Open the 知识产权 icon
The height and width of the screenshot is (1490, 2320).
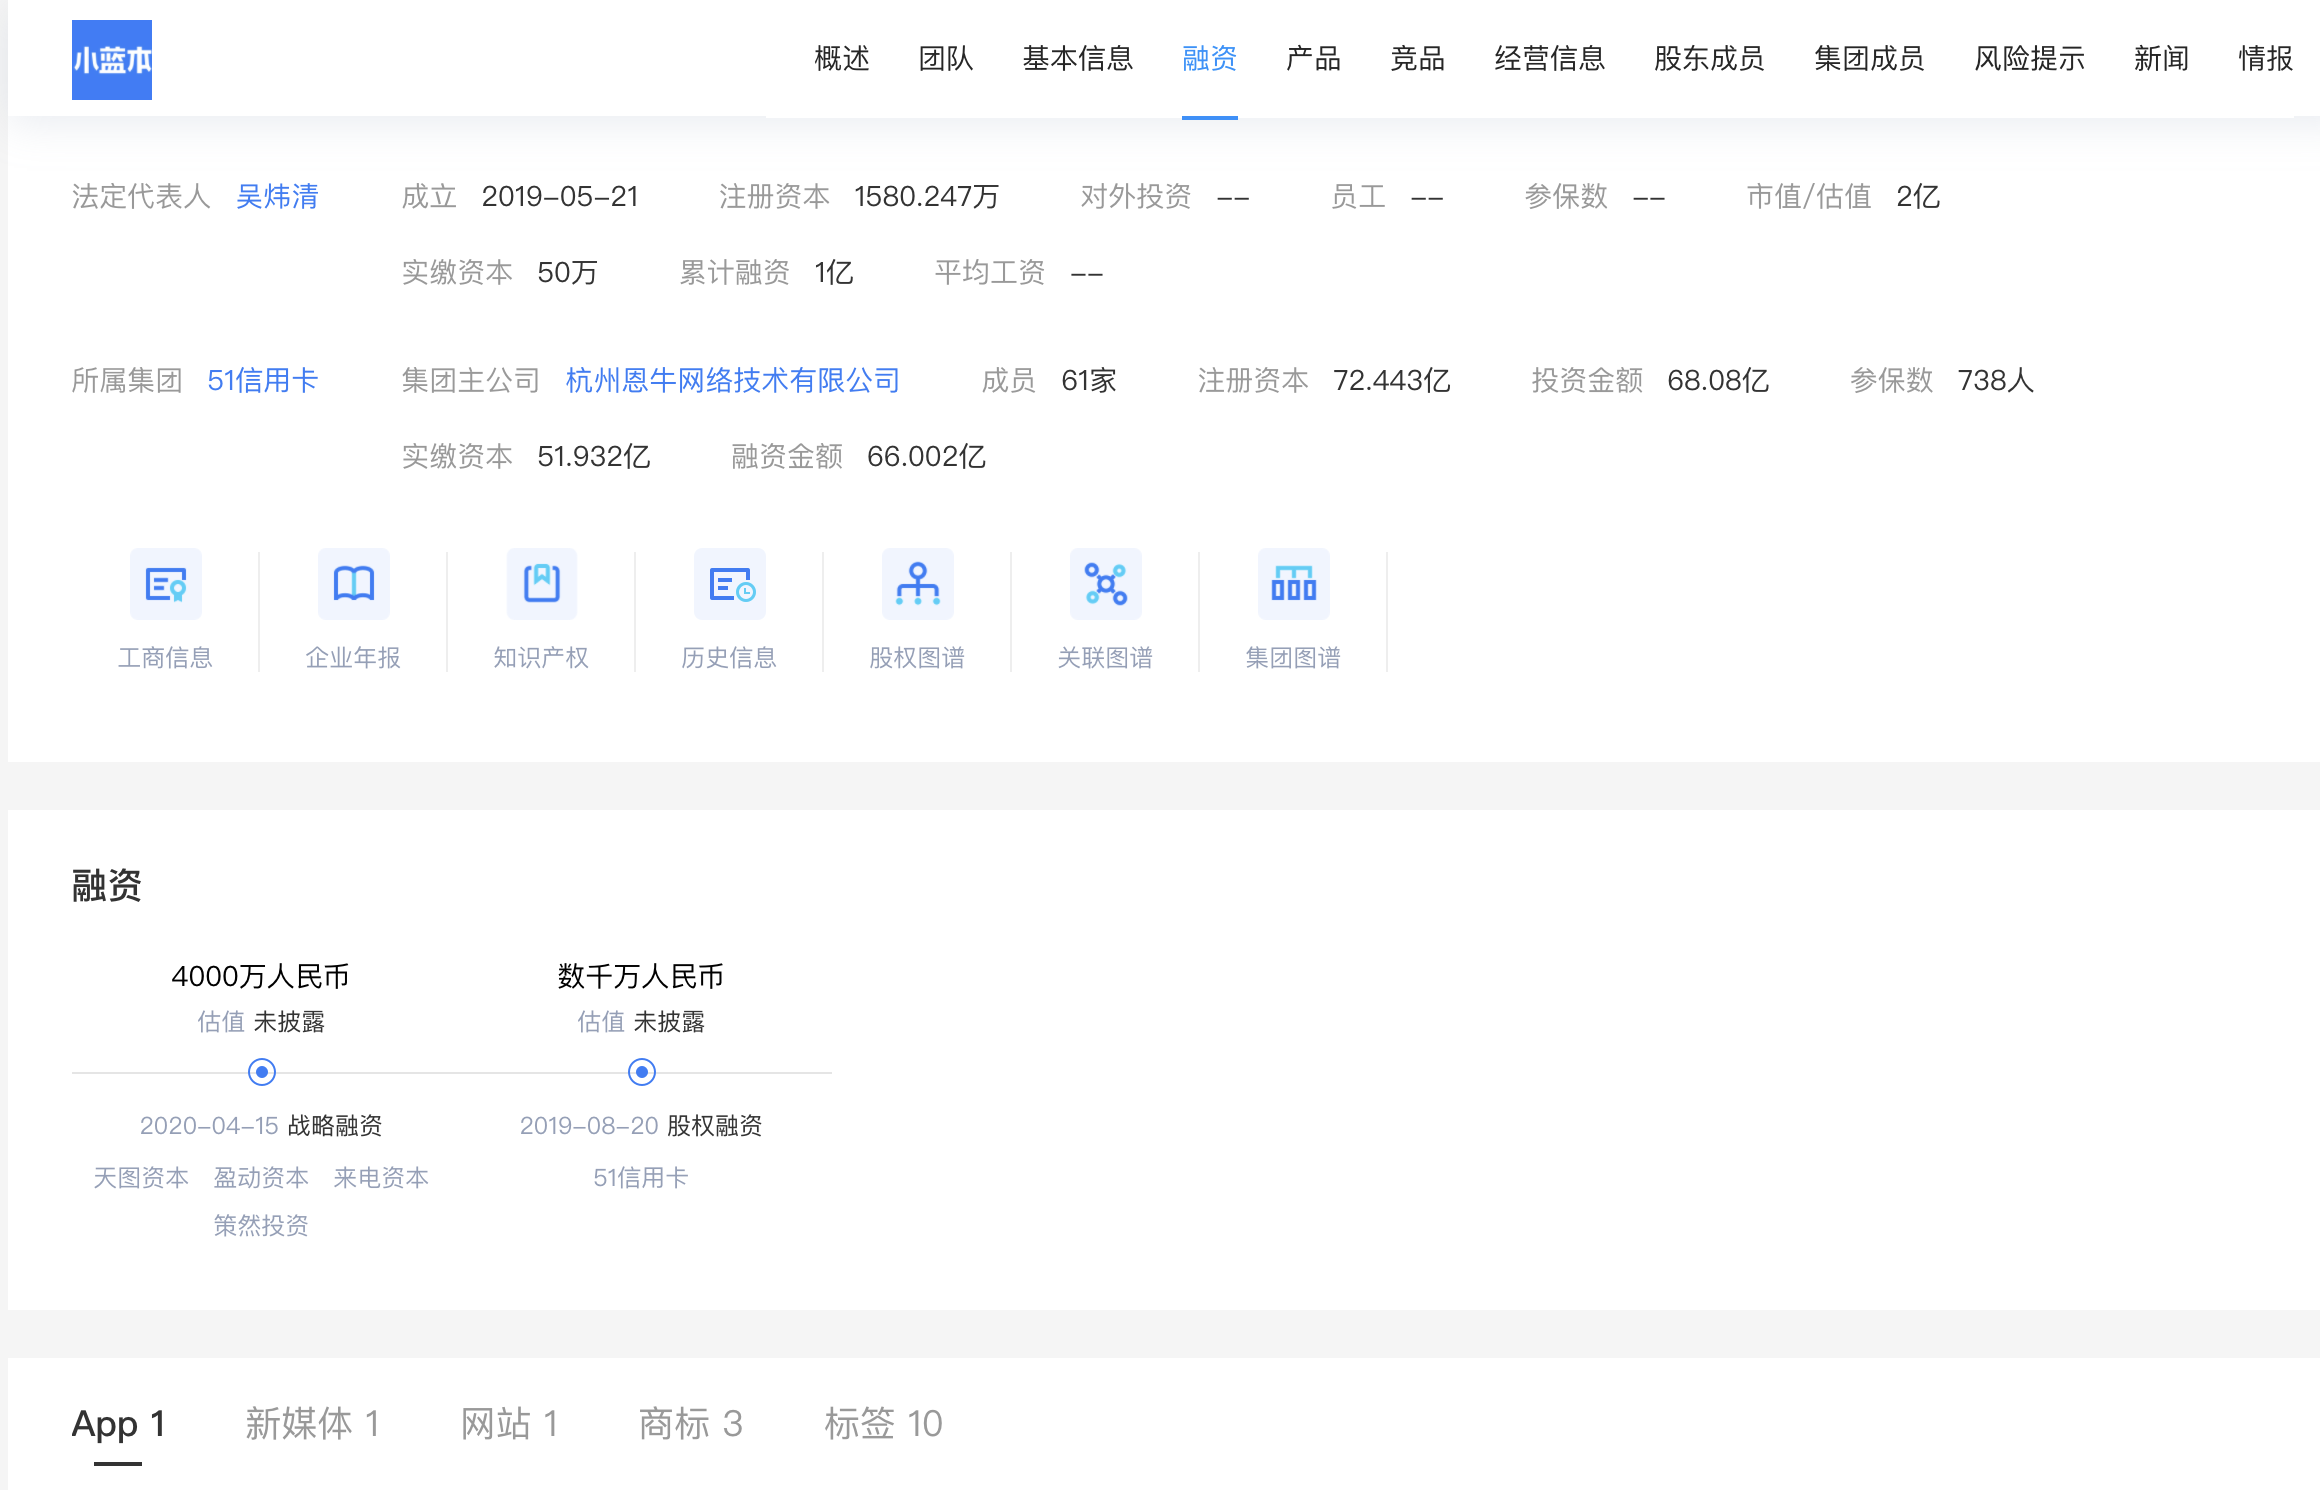point(541,584)
